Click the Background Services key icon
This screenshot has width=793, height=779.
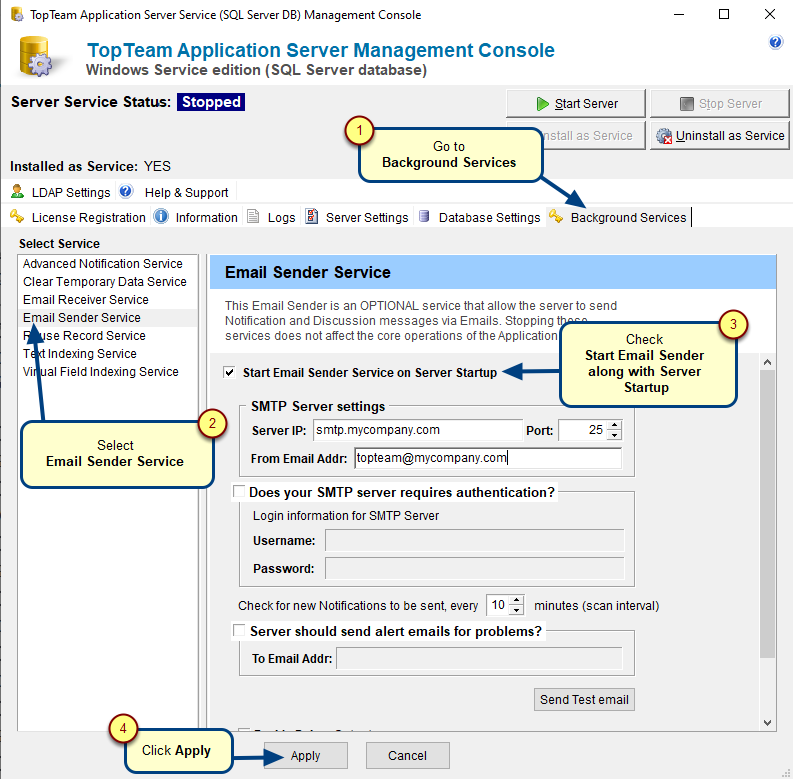556,216
